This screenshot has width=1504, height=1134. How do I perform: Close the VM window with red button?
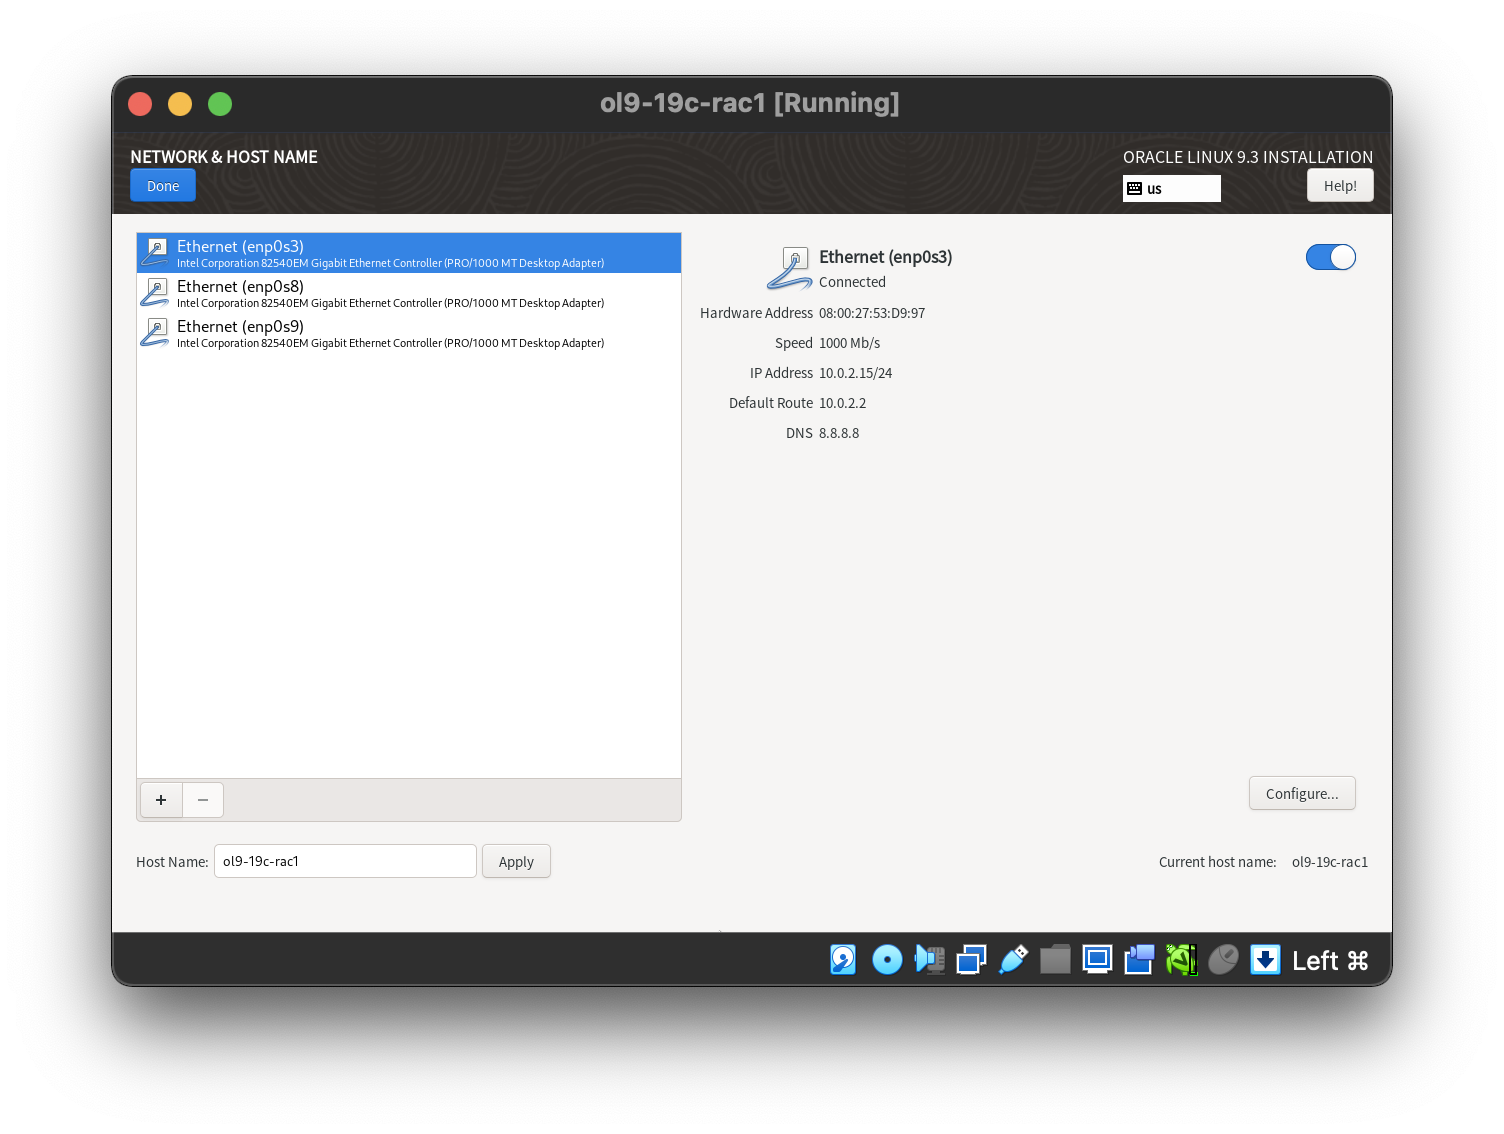140,104
